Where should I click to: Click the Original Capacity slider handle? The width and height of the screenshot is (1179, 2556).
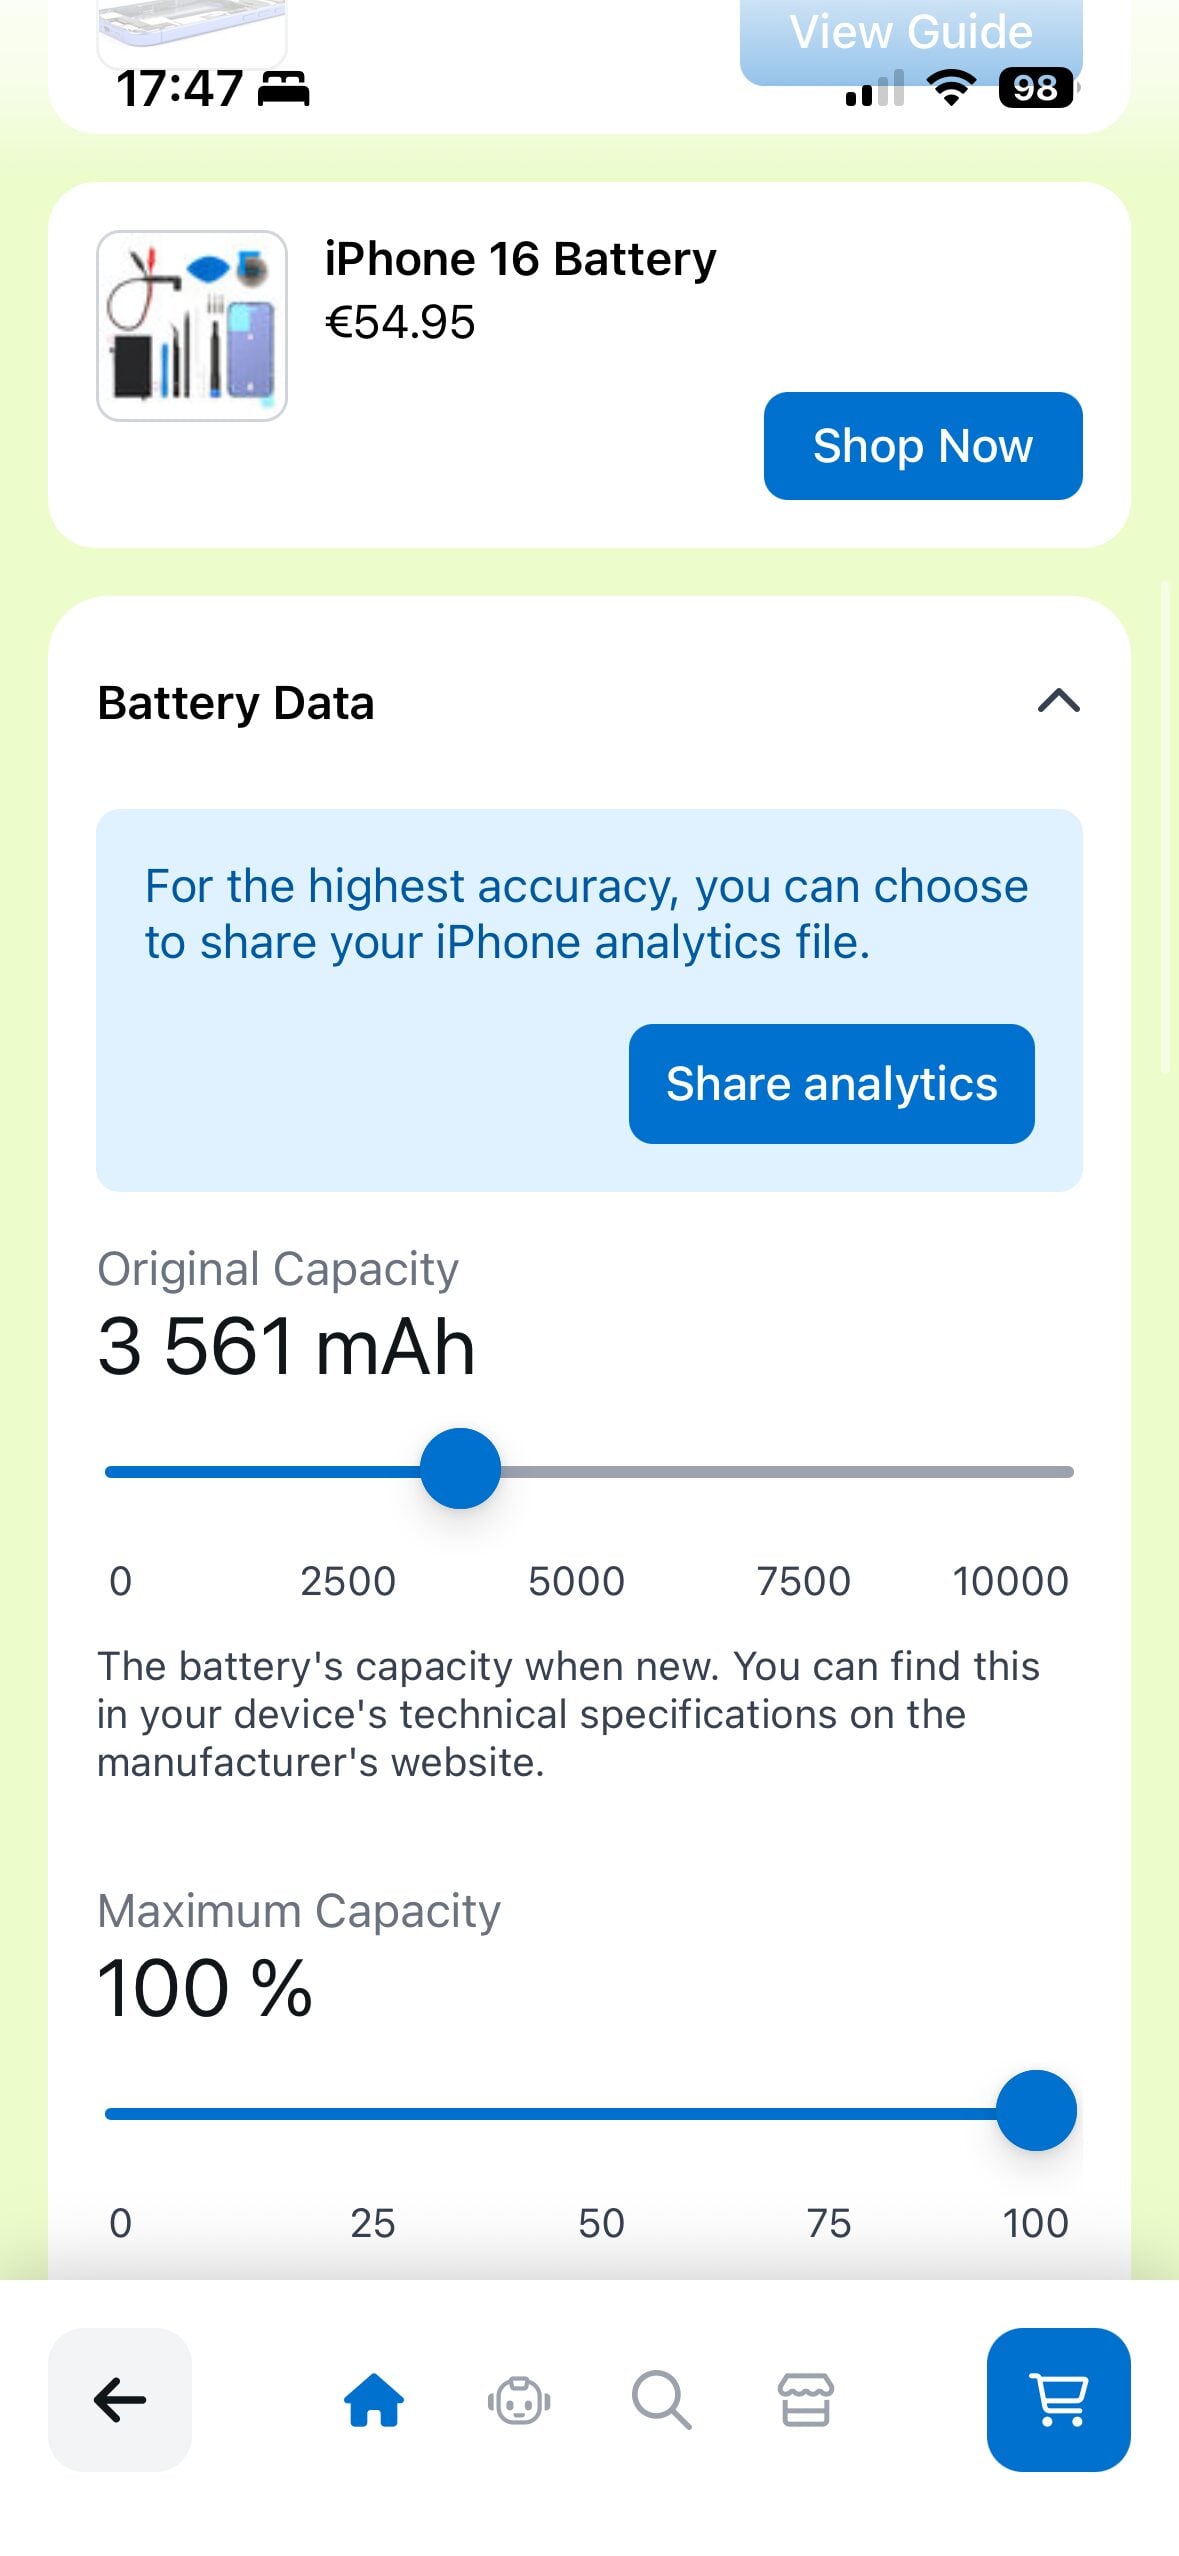pyautogui.click(x=460, y=1468)
